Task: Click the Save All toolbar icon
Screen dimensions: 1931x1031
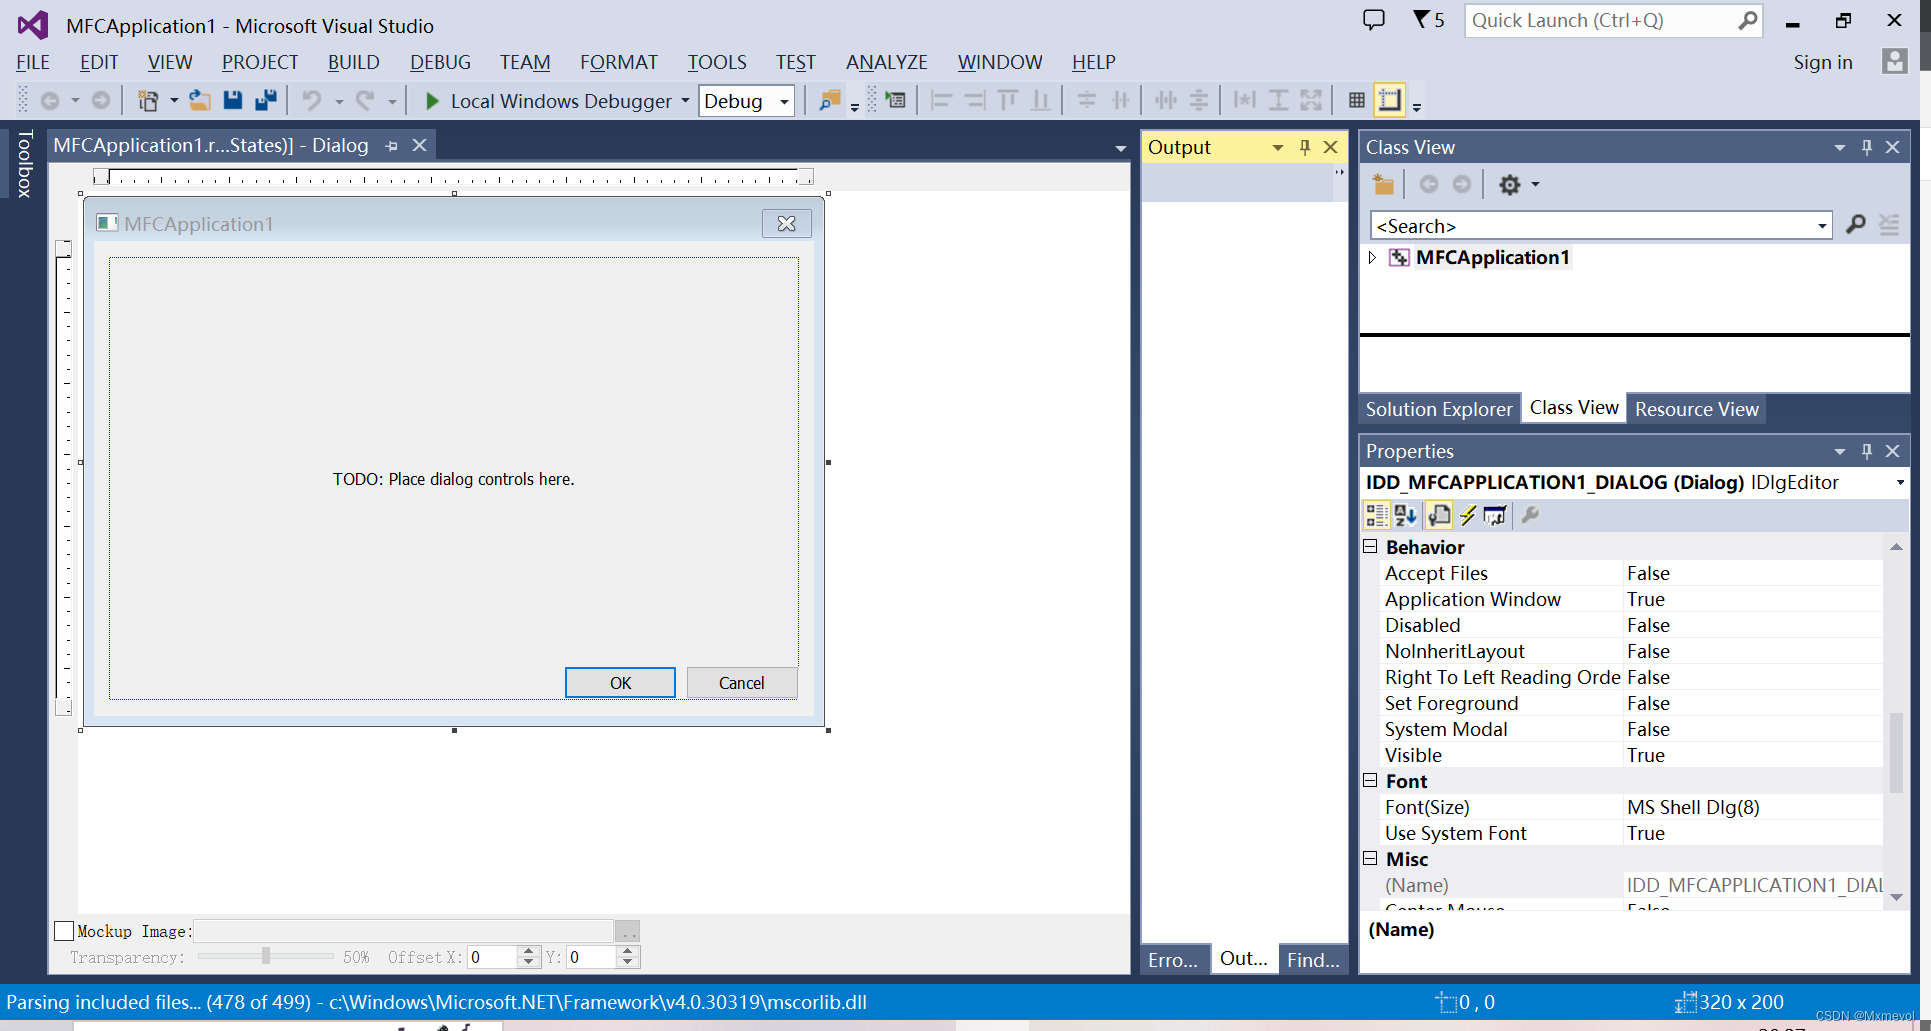Action: tap(266, 100)
